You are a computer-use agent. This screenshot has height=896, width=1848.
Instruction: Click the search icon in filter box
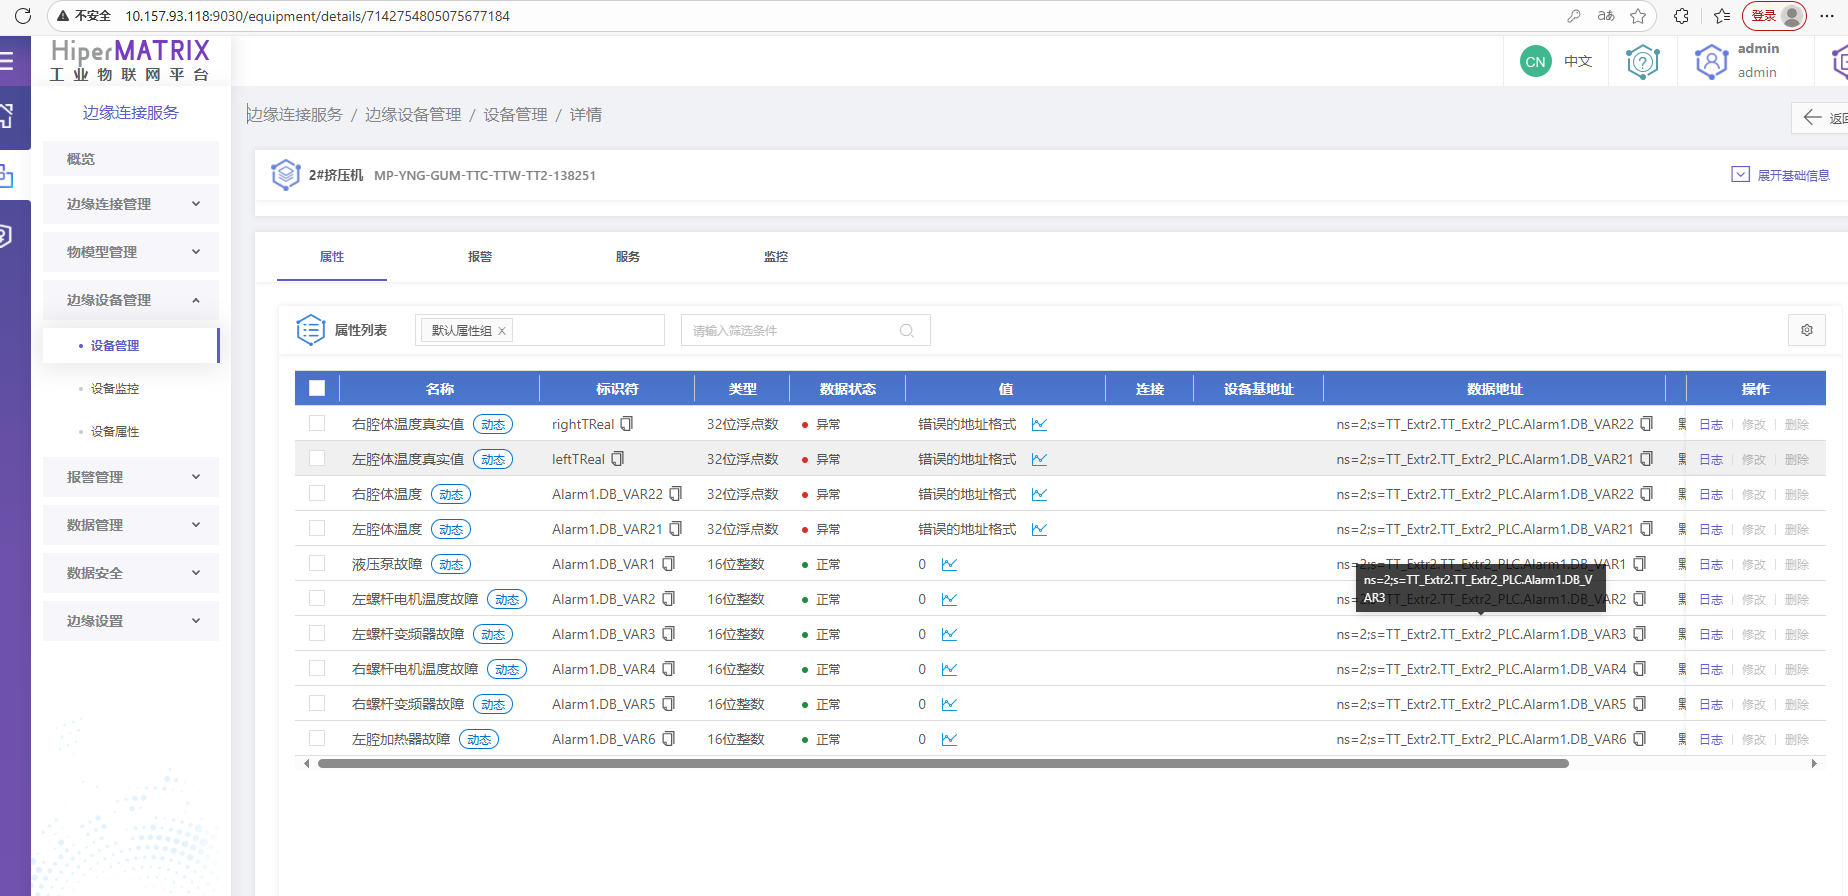tap(906, 331)
